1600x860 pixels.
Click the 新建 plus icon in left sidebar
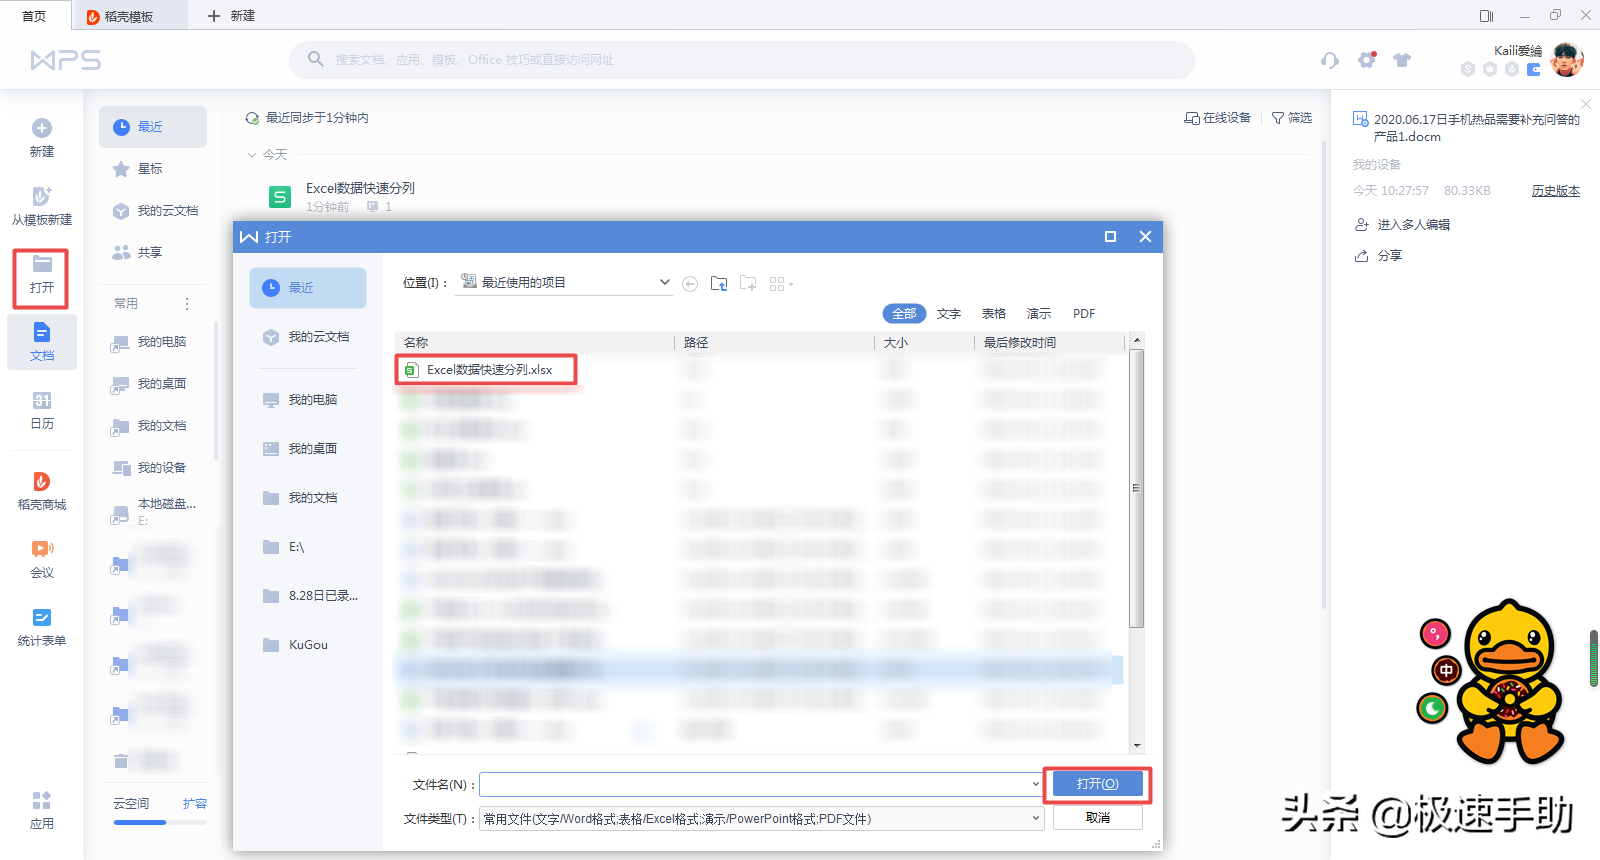point(42,128)
